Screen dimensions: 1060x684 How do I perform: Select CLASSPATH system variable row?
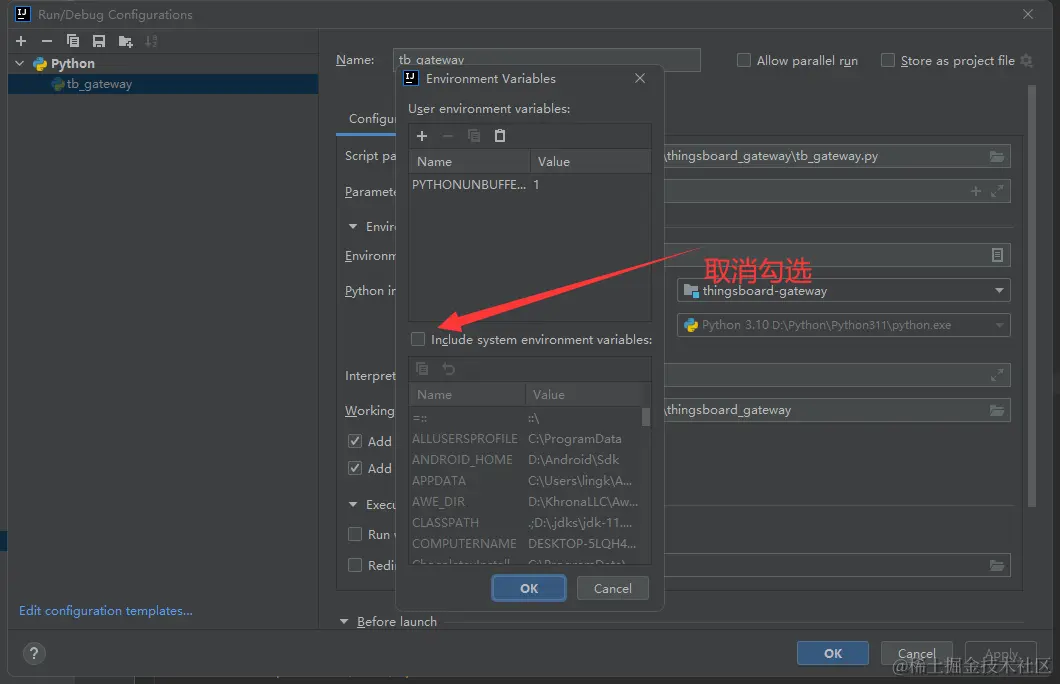click(526, 522)
